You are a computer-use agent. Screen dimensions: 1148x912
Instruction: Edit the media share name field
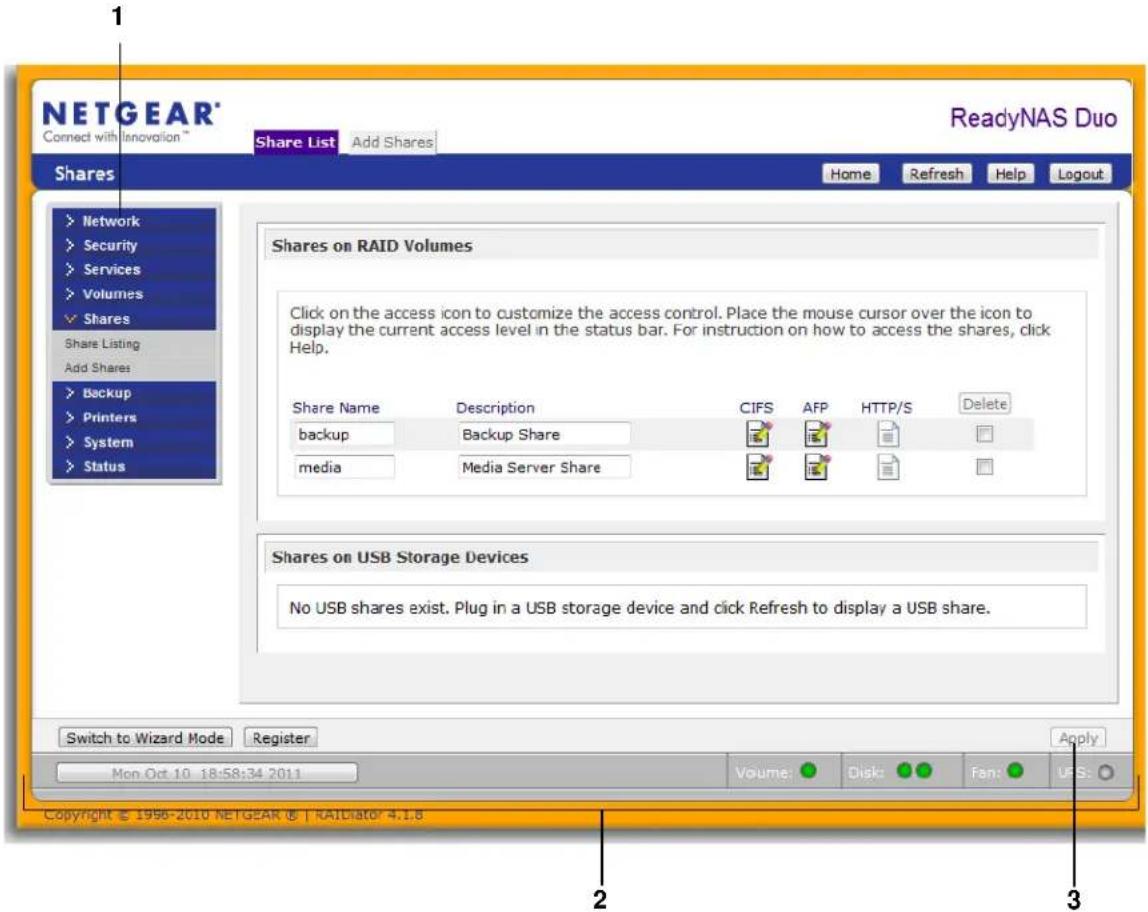point(344,467)
